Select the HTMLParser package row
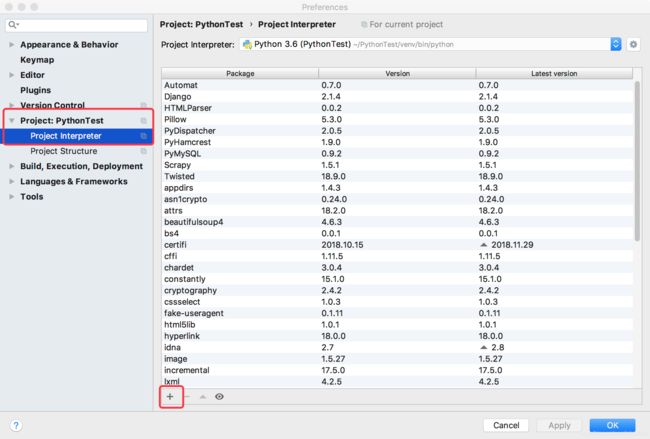The width and height of the screenshot is (650, 439). [397, 108]
